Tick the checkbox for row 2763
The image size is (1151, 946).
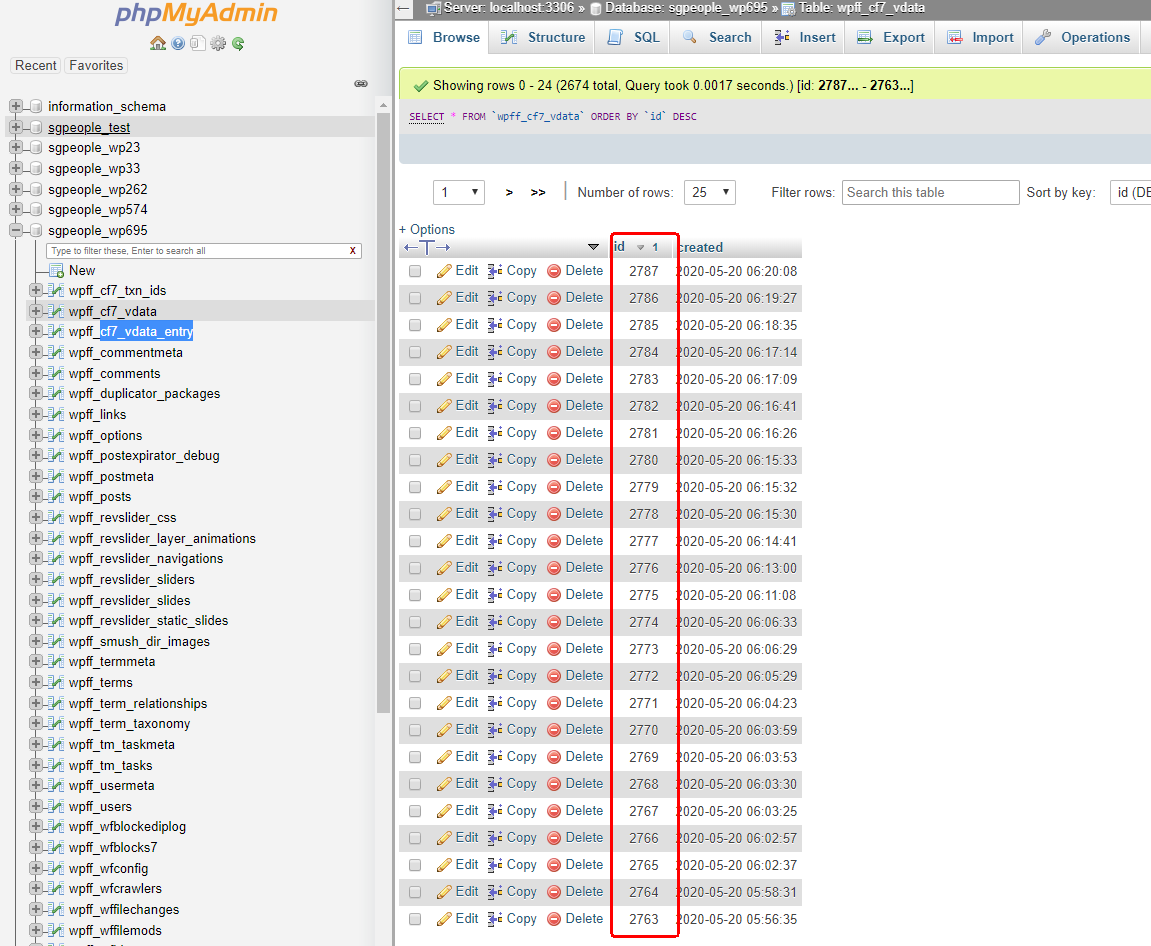[415, 919]
